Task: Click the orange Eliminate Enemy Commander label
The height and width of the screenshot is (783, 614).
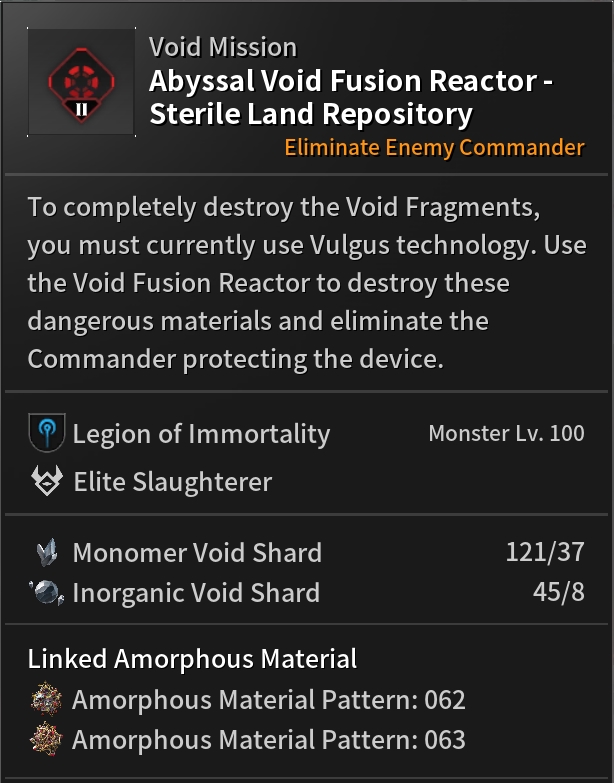Action: point(434,148)
